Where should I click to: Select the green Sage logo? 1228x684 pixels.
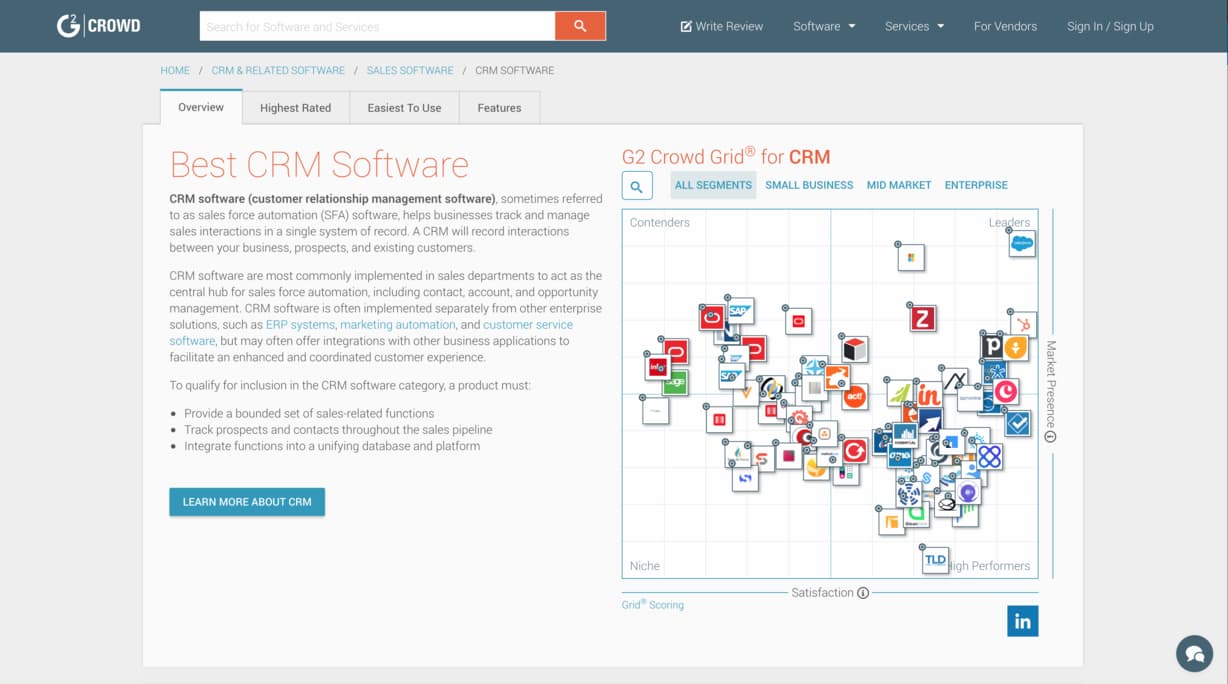click(675, 382)
